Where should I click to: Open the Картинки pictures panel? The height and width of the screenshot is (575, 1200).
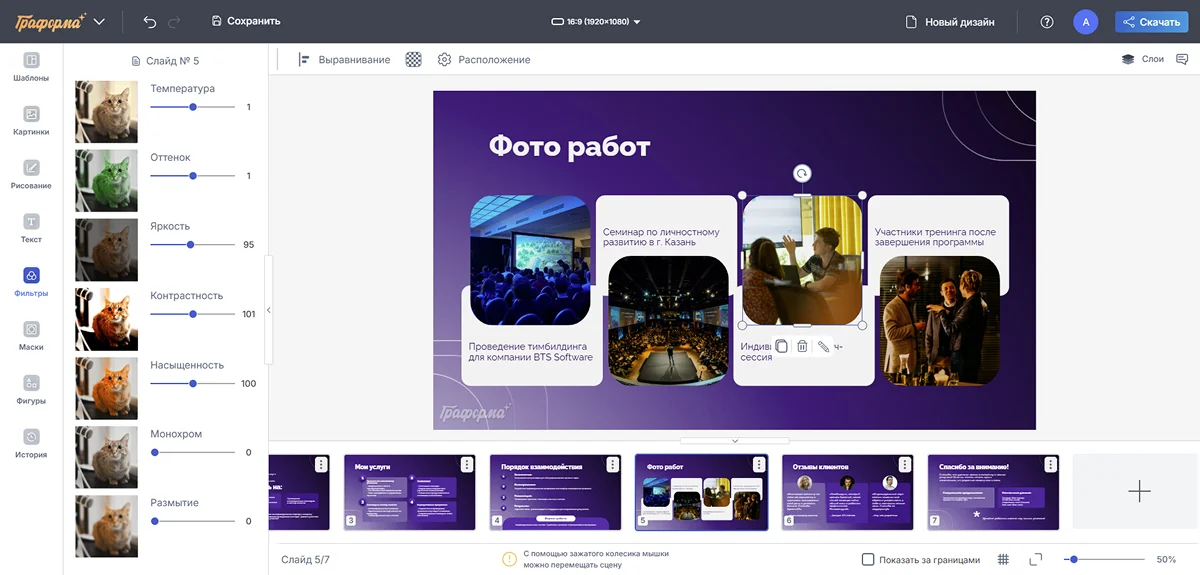point(31,121)
